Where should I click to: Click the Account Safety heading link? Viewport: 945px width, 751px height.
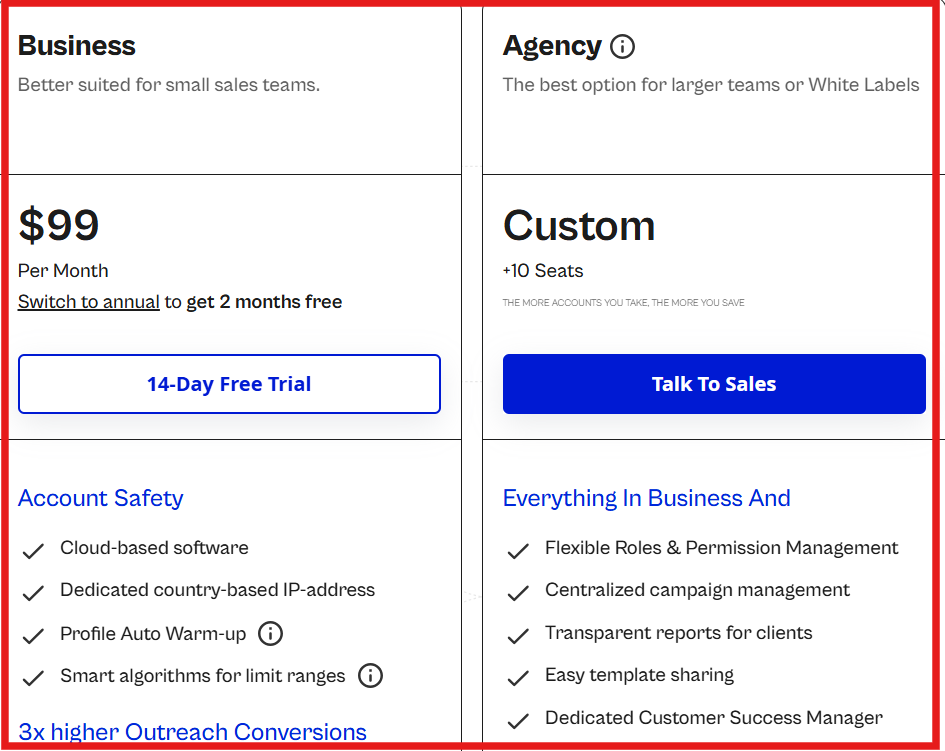pyautogui.click(x=100, y=497)
